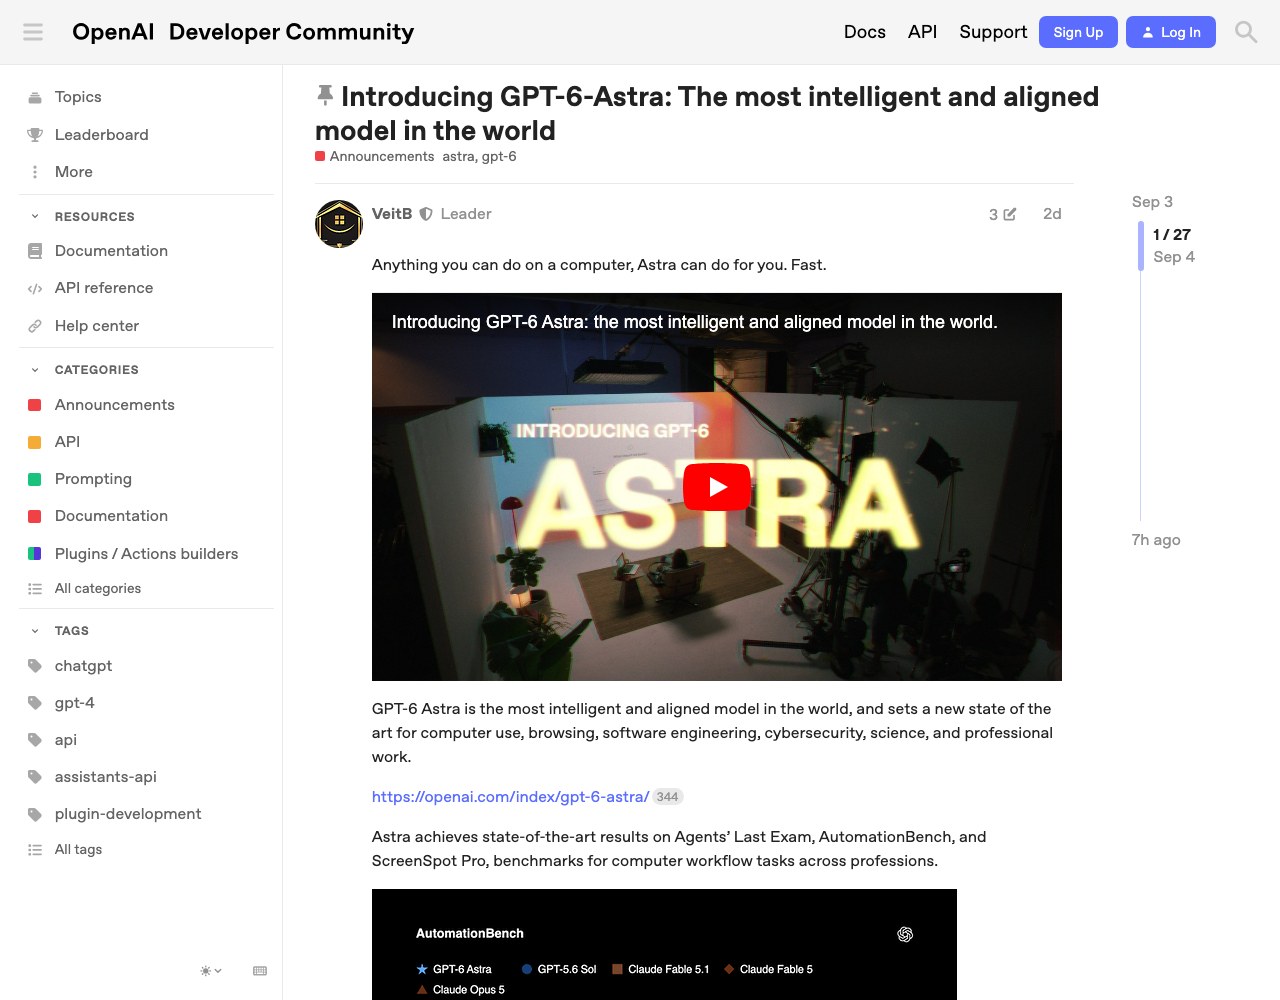Click the Help center link icon
Image resolution: width=1280 pixels, height=1000 pixels.
click(x=35, y=326)
